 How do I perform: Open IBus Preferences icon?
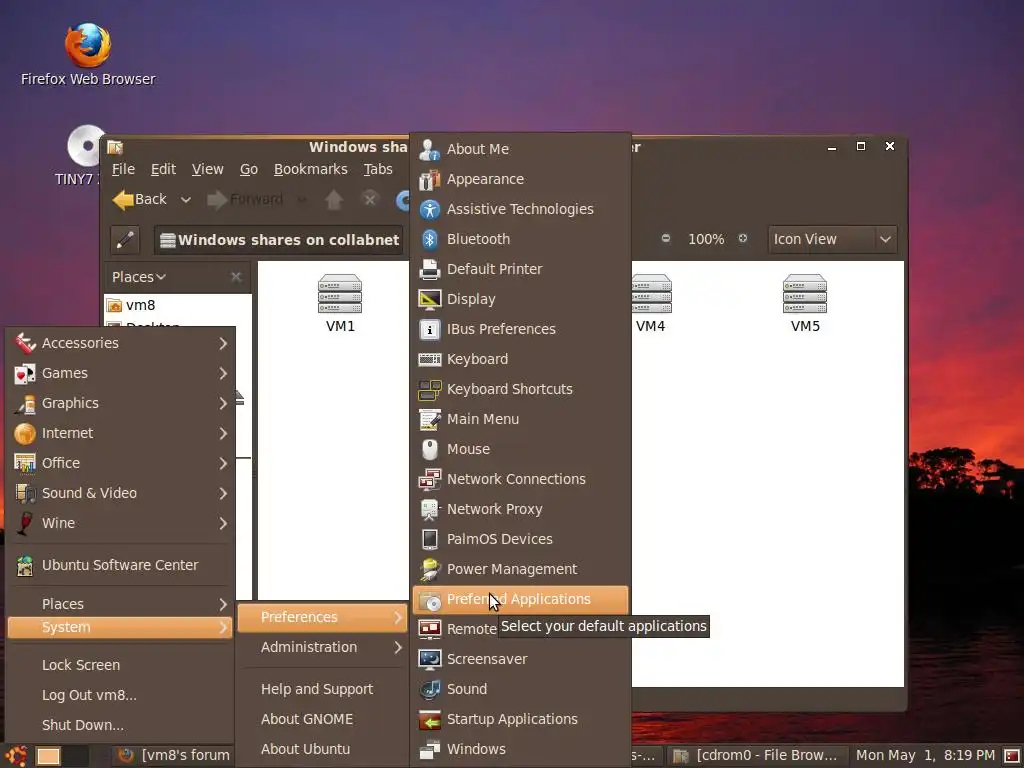click(429, 329)
